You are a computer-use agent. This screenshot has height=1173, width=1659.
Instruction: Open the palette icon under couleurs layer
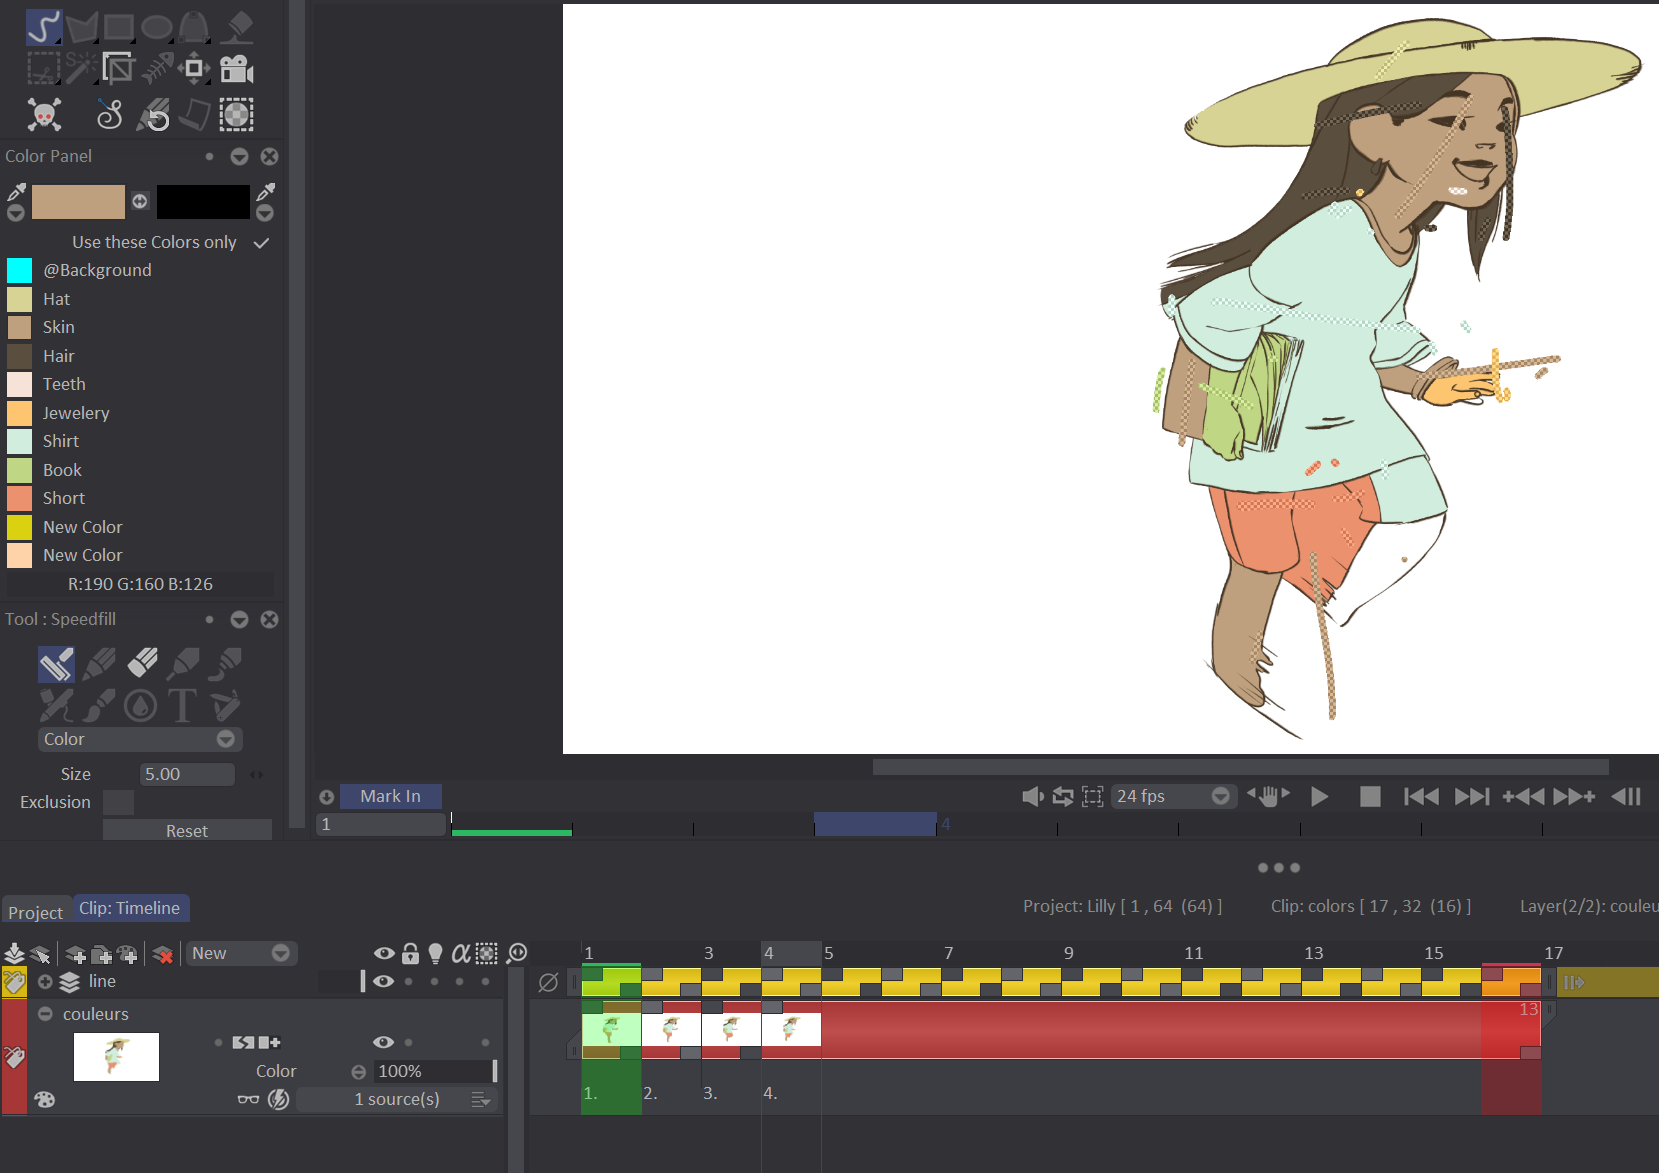[45, 1099]
